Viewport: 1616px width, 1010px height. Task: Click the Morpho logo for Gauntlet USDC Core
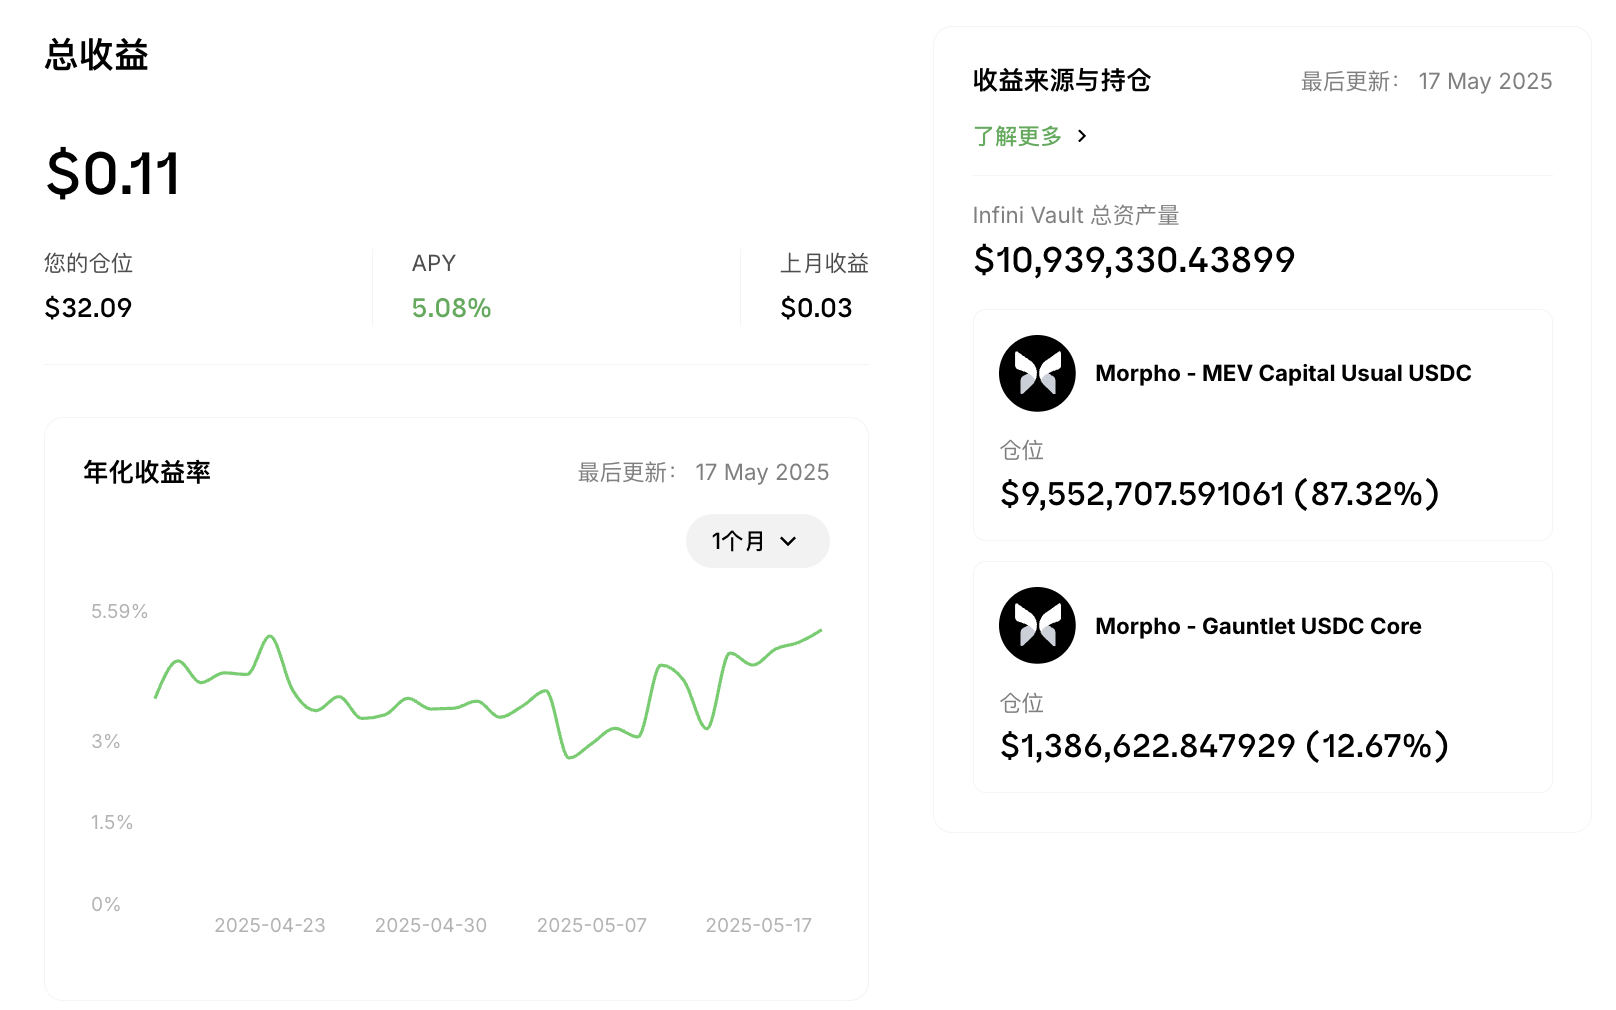click(x=1037, y=625)
